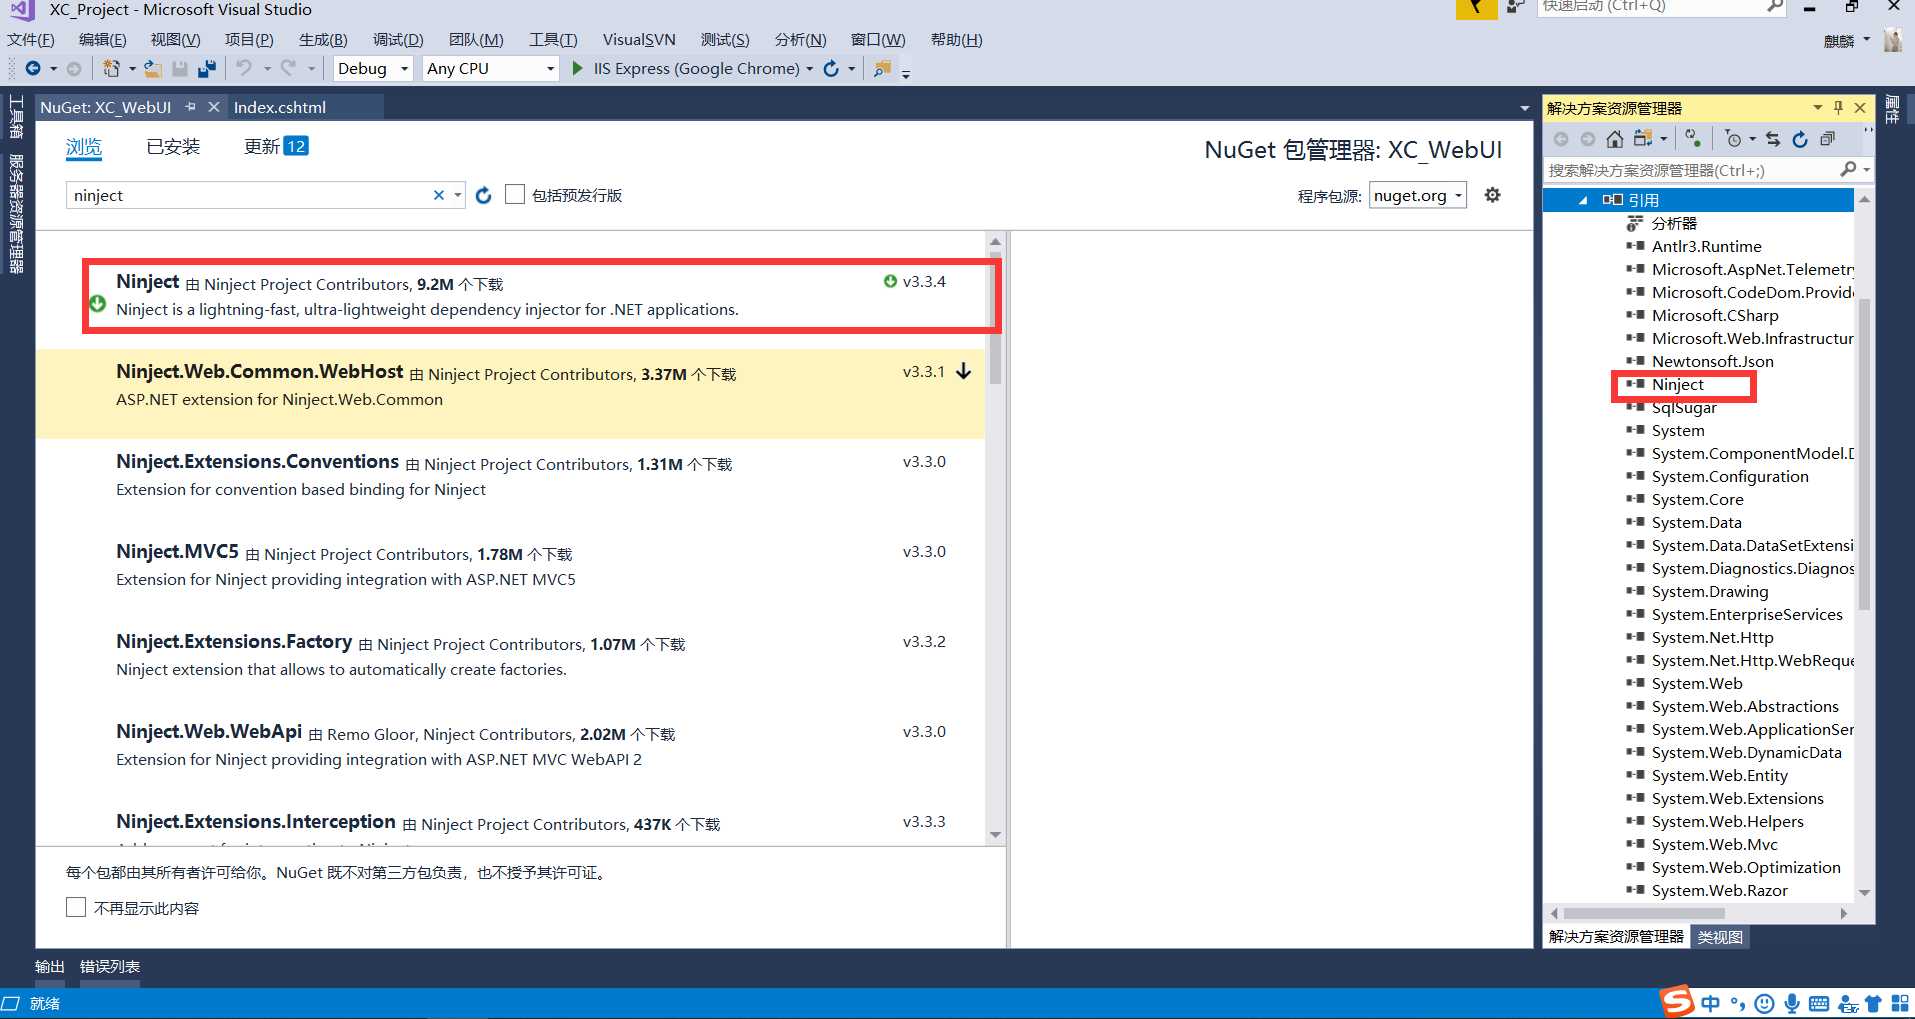Open NuGet package source settings gear
Image resolution: width=1915 pixels, height=1019 pixels.
pyautogui.click(x=1492, y=195)
